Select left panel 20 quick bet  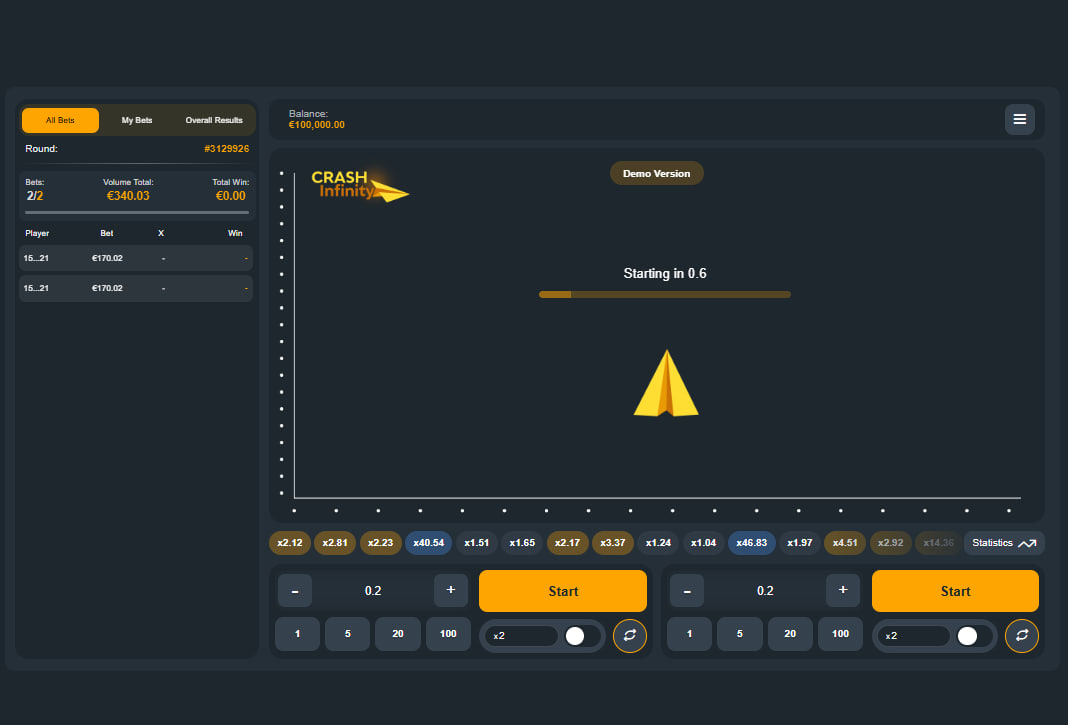click(x=398, y=634)
